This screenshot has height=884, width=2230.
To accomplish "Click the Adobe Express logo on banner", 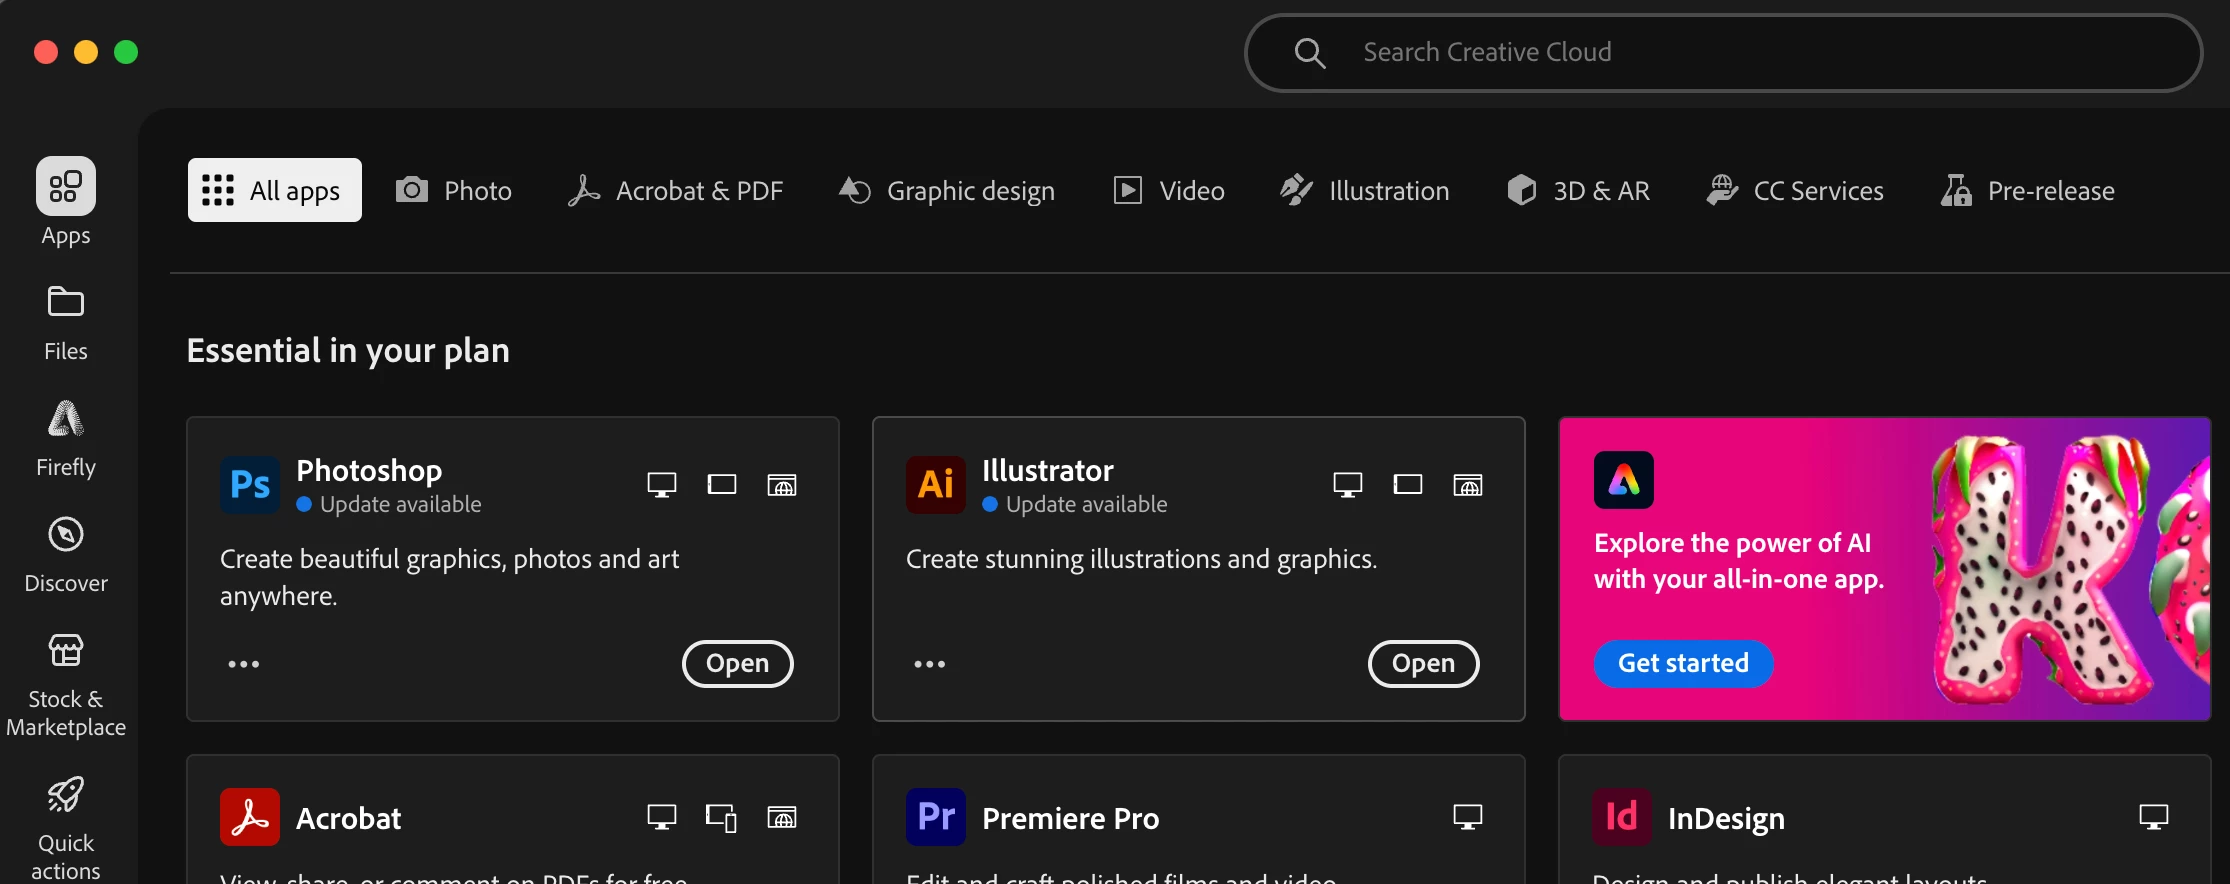I will click(x=1624, y=480).
